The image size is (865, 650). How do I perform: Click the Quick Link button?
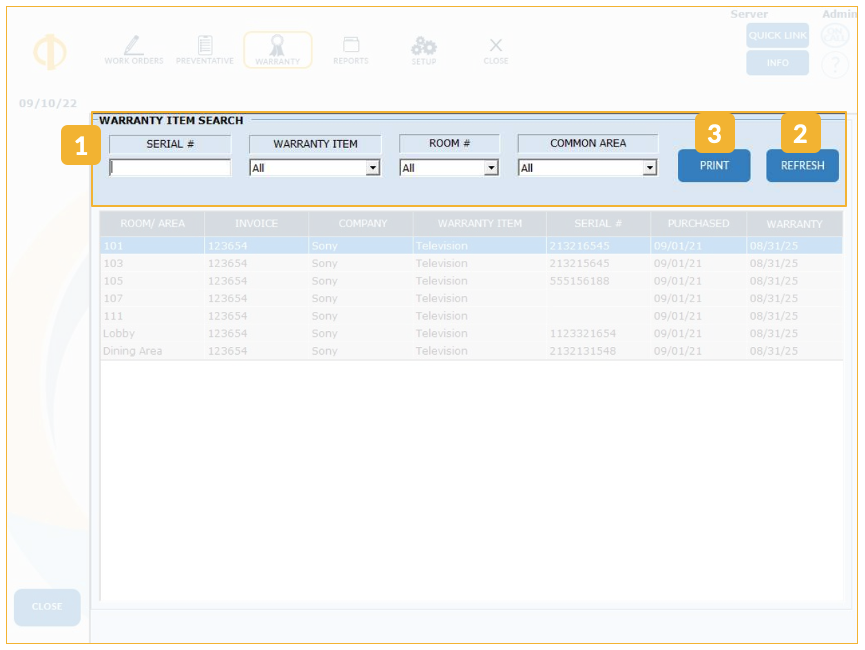777,36
